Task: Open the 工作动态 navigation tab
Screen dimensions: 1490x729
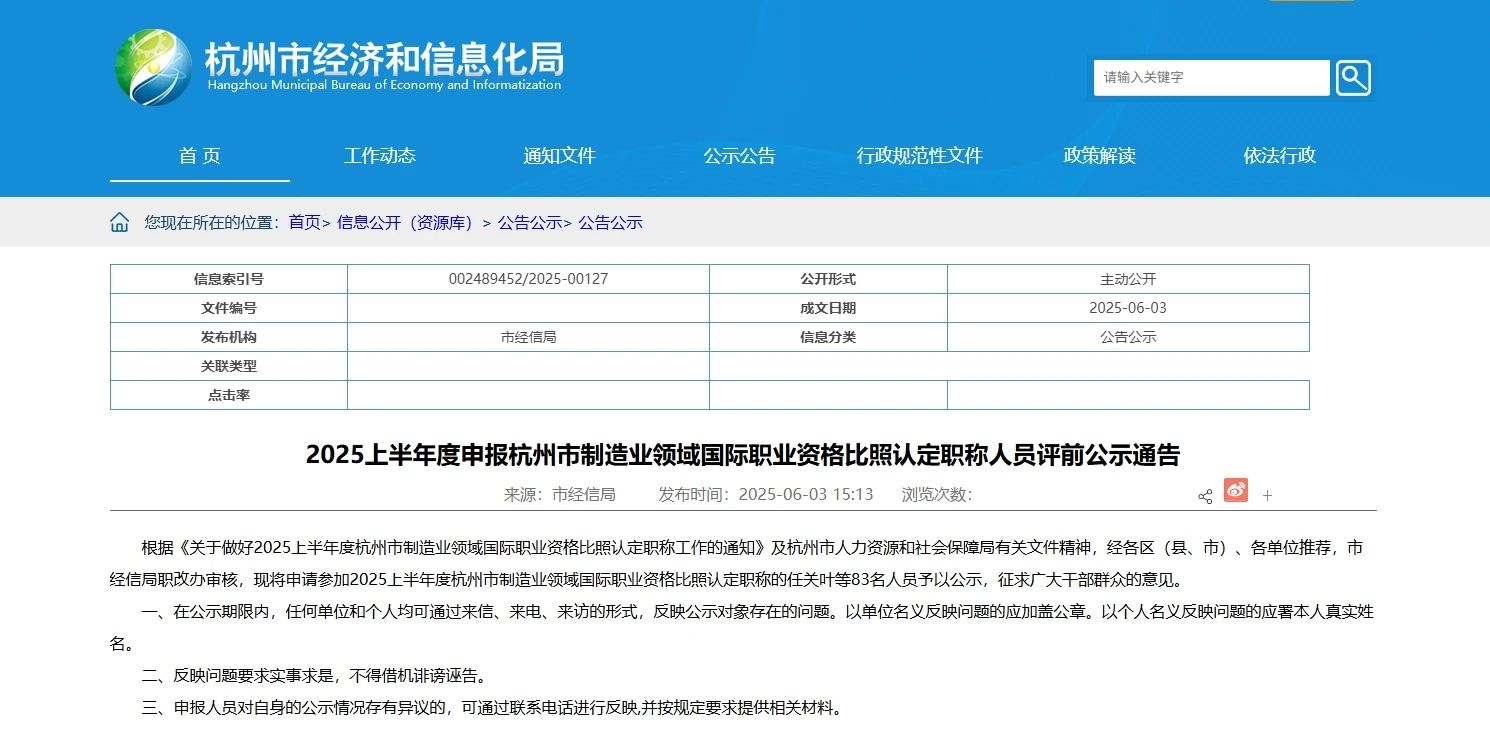Action: (x=380, y=155)
